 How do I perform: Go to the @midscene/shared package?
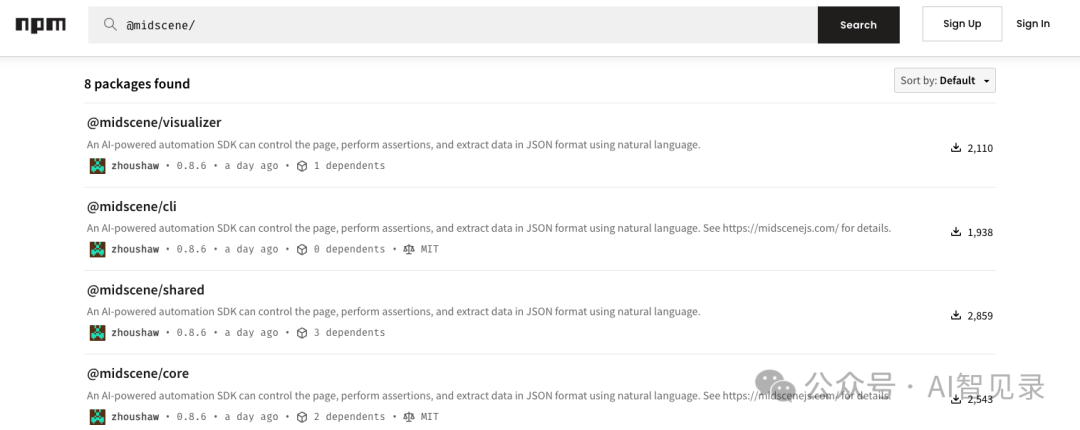point(145,290)
